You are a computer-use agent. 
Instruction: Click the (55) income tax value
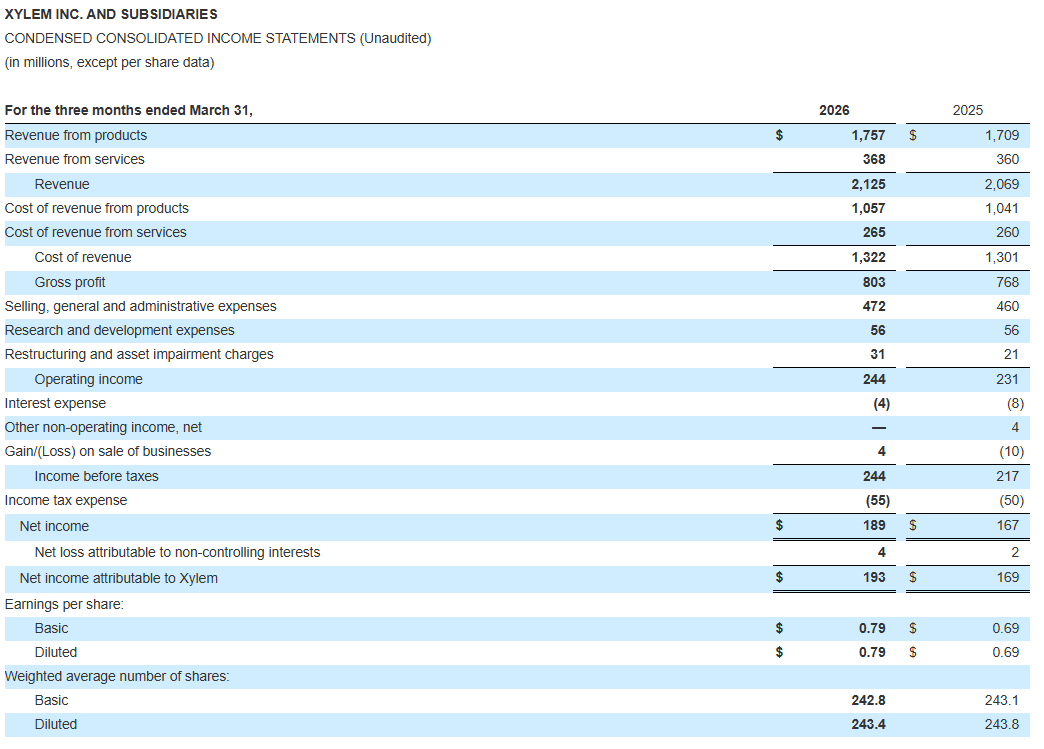point(878,501)
